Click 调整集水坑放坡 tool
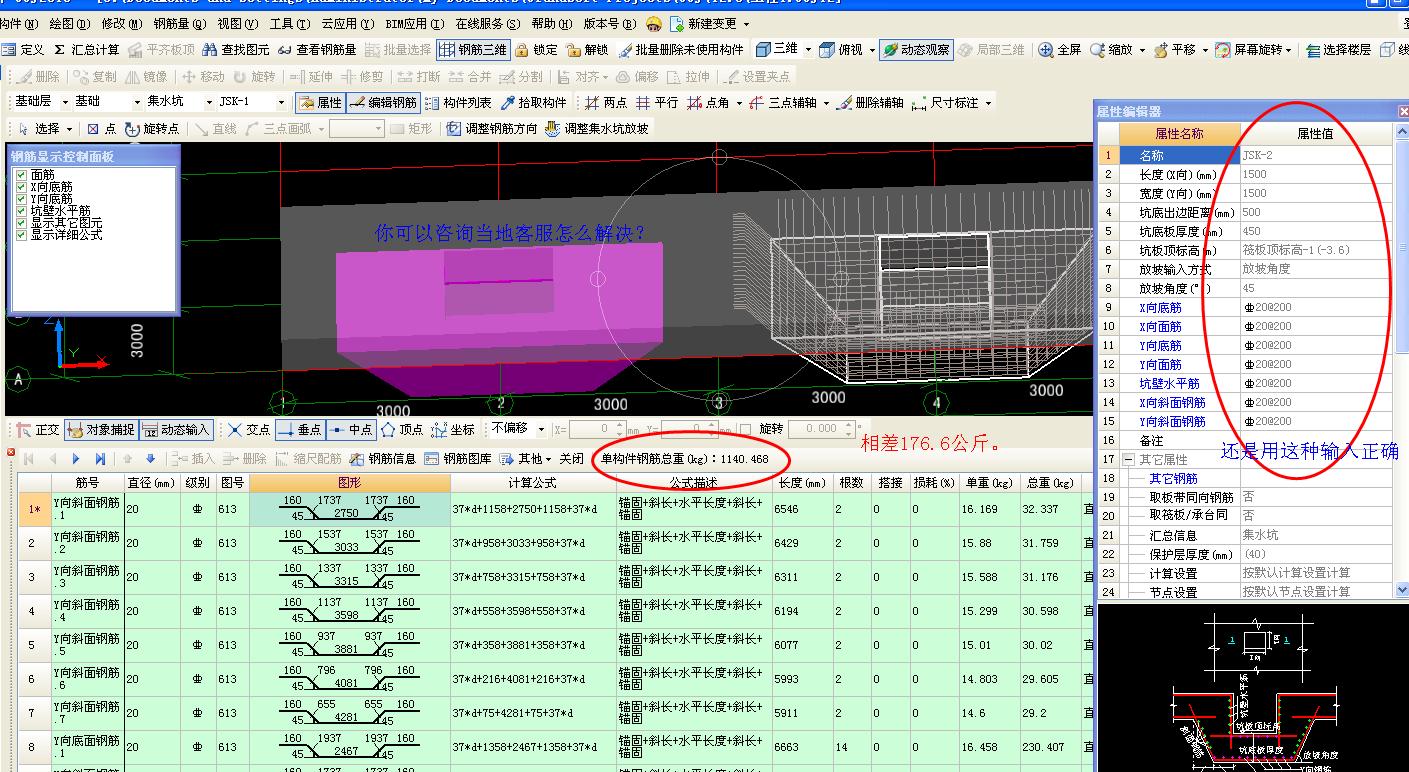The image size is (1409, 772). point(597,128)
